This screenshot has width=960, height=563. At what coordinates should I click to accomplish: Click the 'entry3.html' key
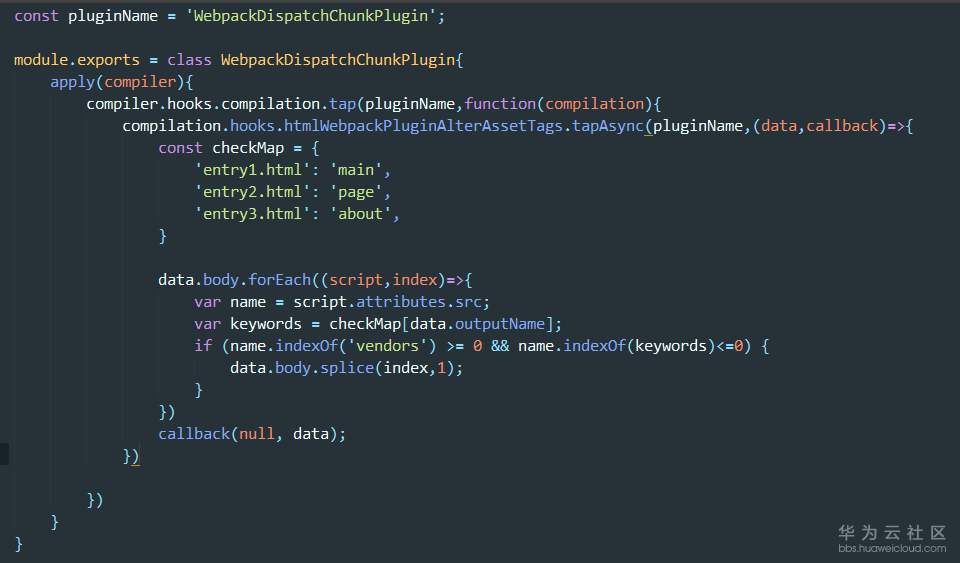tap(252, 214)
